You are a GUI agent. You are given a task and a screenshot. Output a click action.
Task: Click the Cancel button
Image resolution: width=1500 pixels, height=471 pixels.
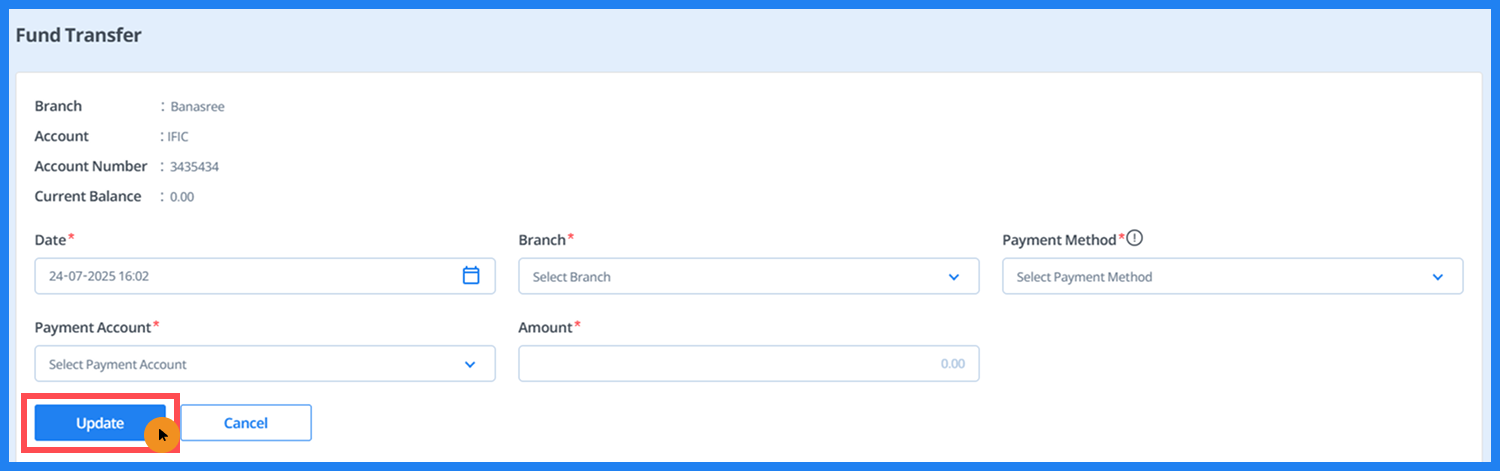[246, 423]
